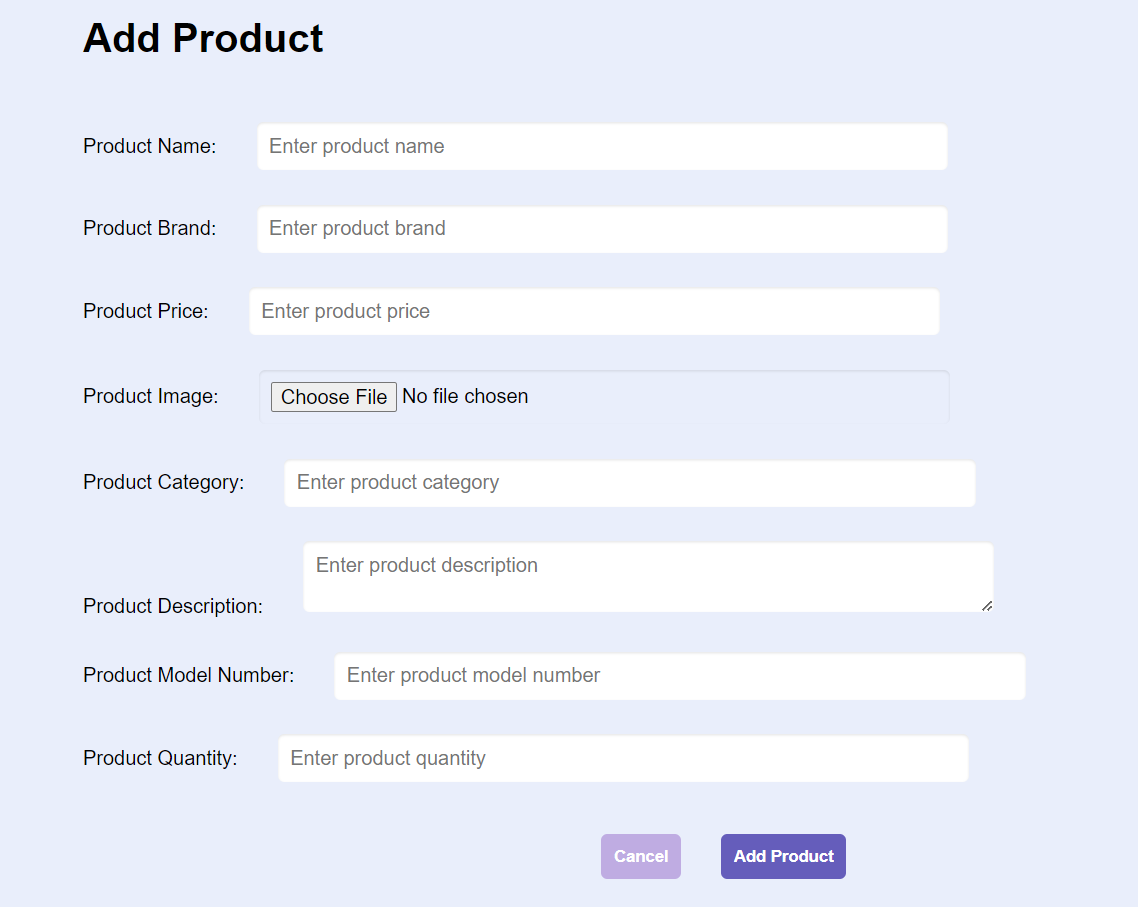Click the Product Image label
This screenshot has height=907, width=1138.
151,396
